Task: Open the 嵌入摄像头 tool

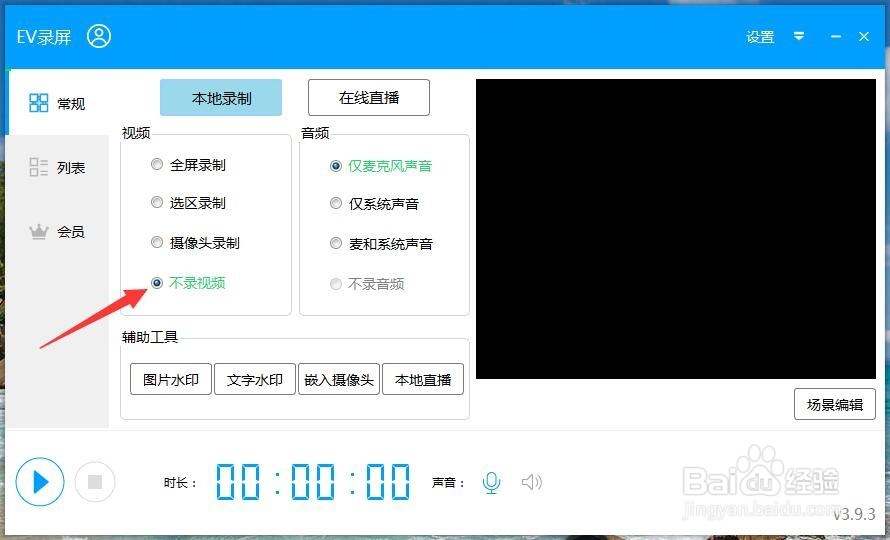Action: 339,379
